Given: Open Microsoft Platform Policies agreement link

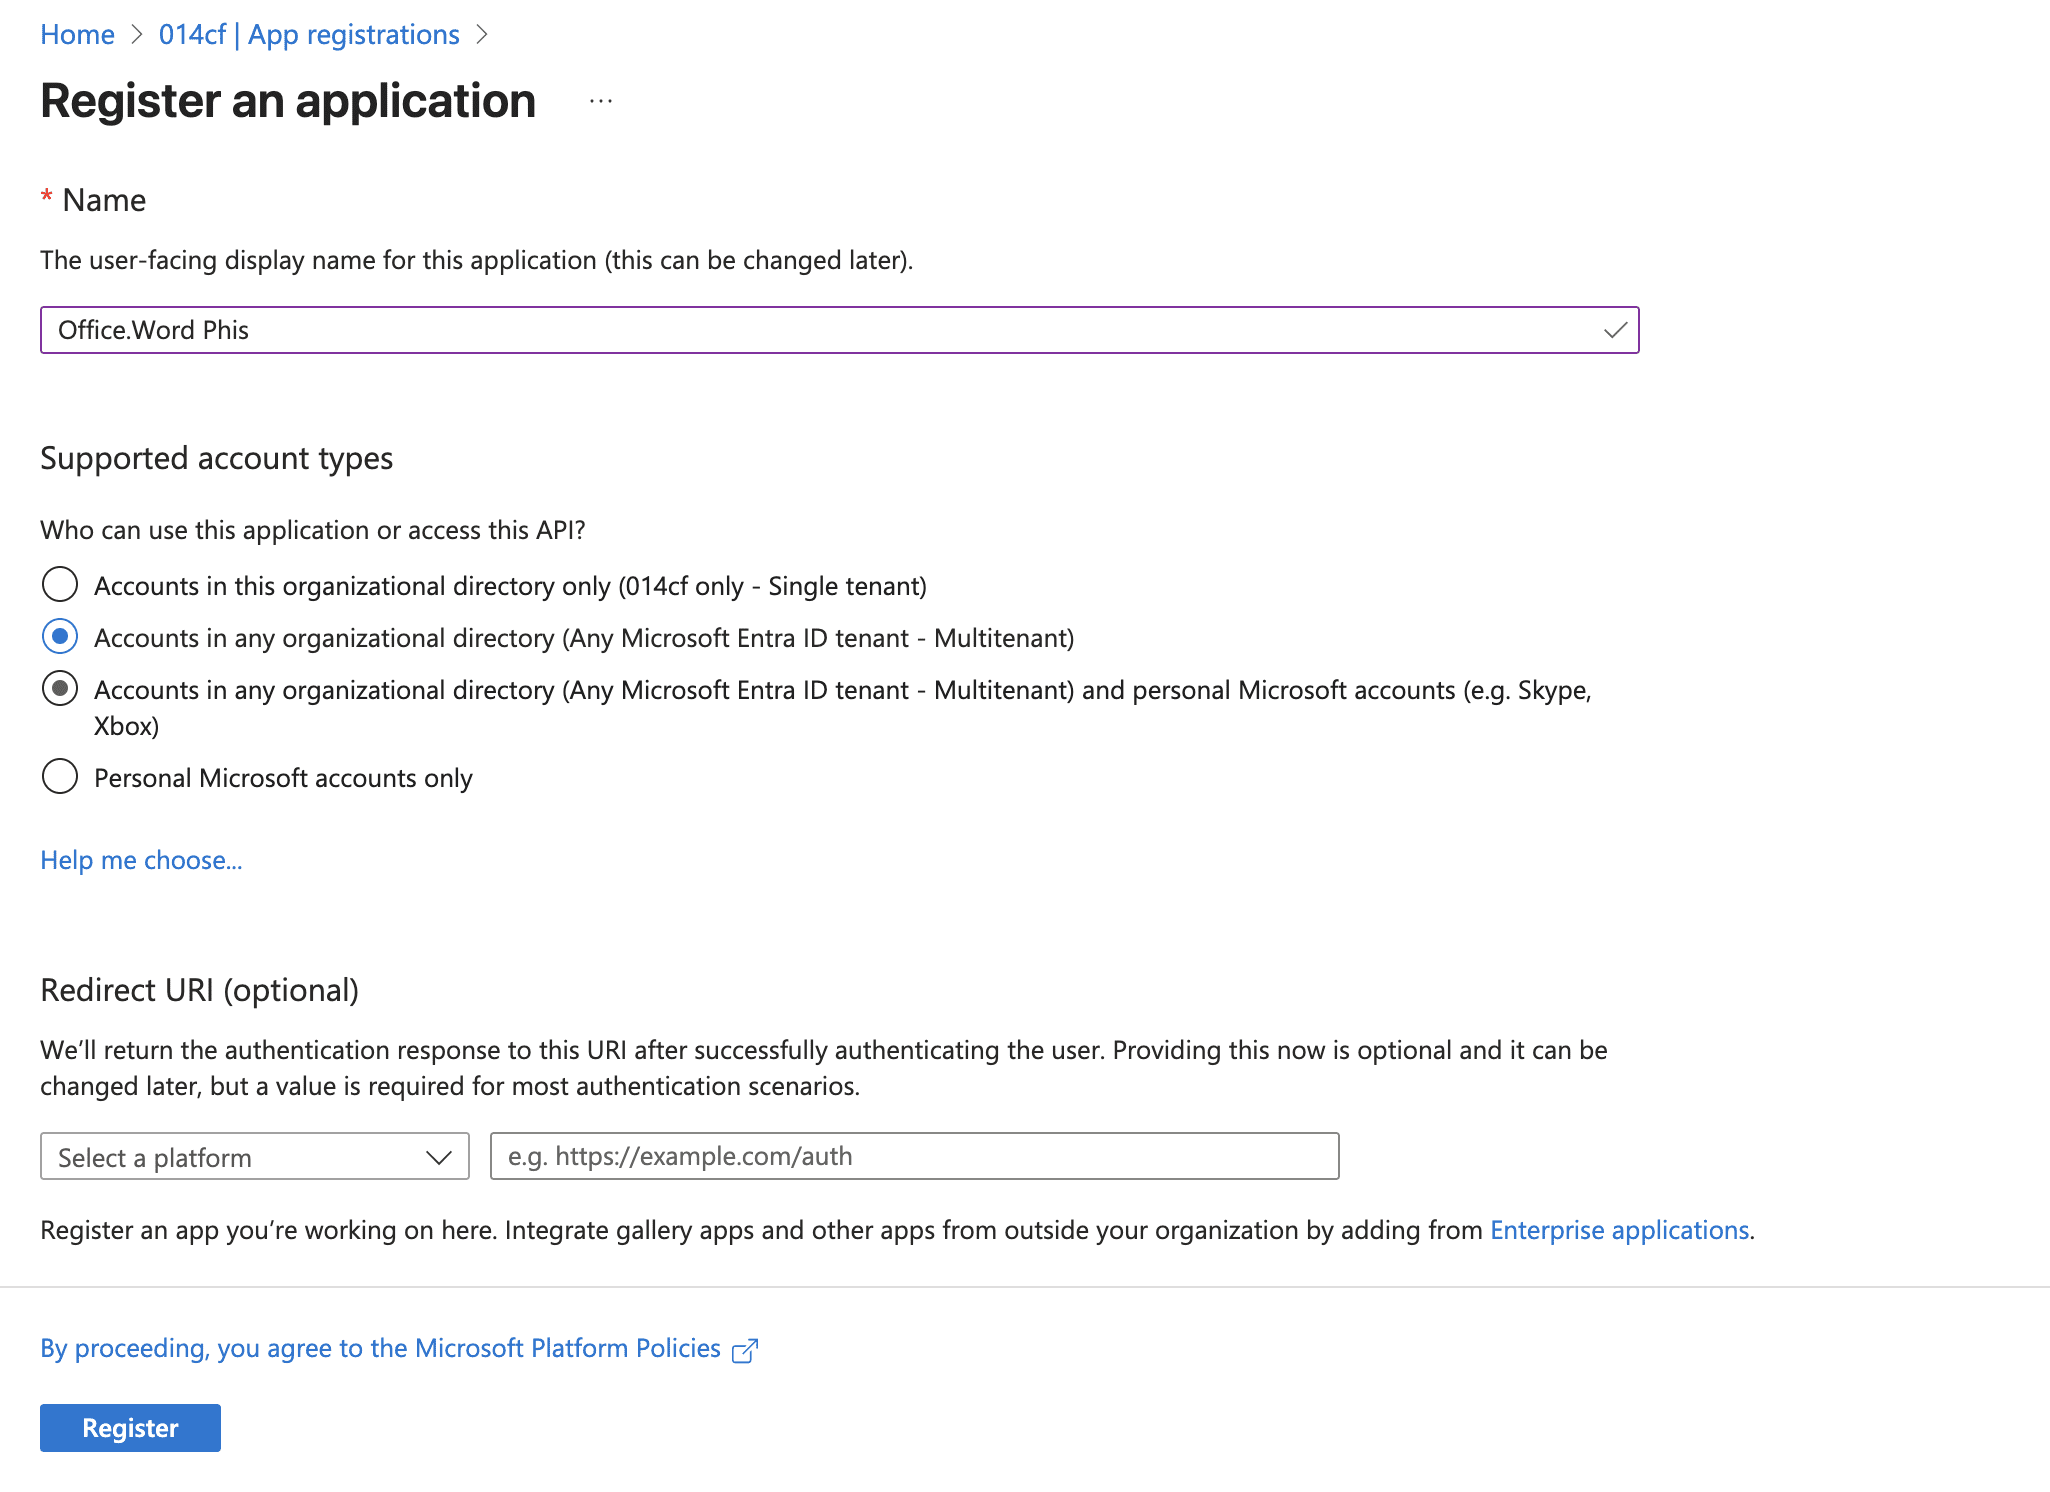Looking at the screenshot, I should (x=380, y=1348).
